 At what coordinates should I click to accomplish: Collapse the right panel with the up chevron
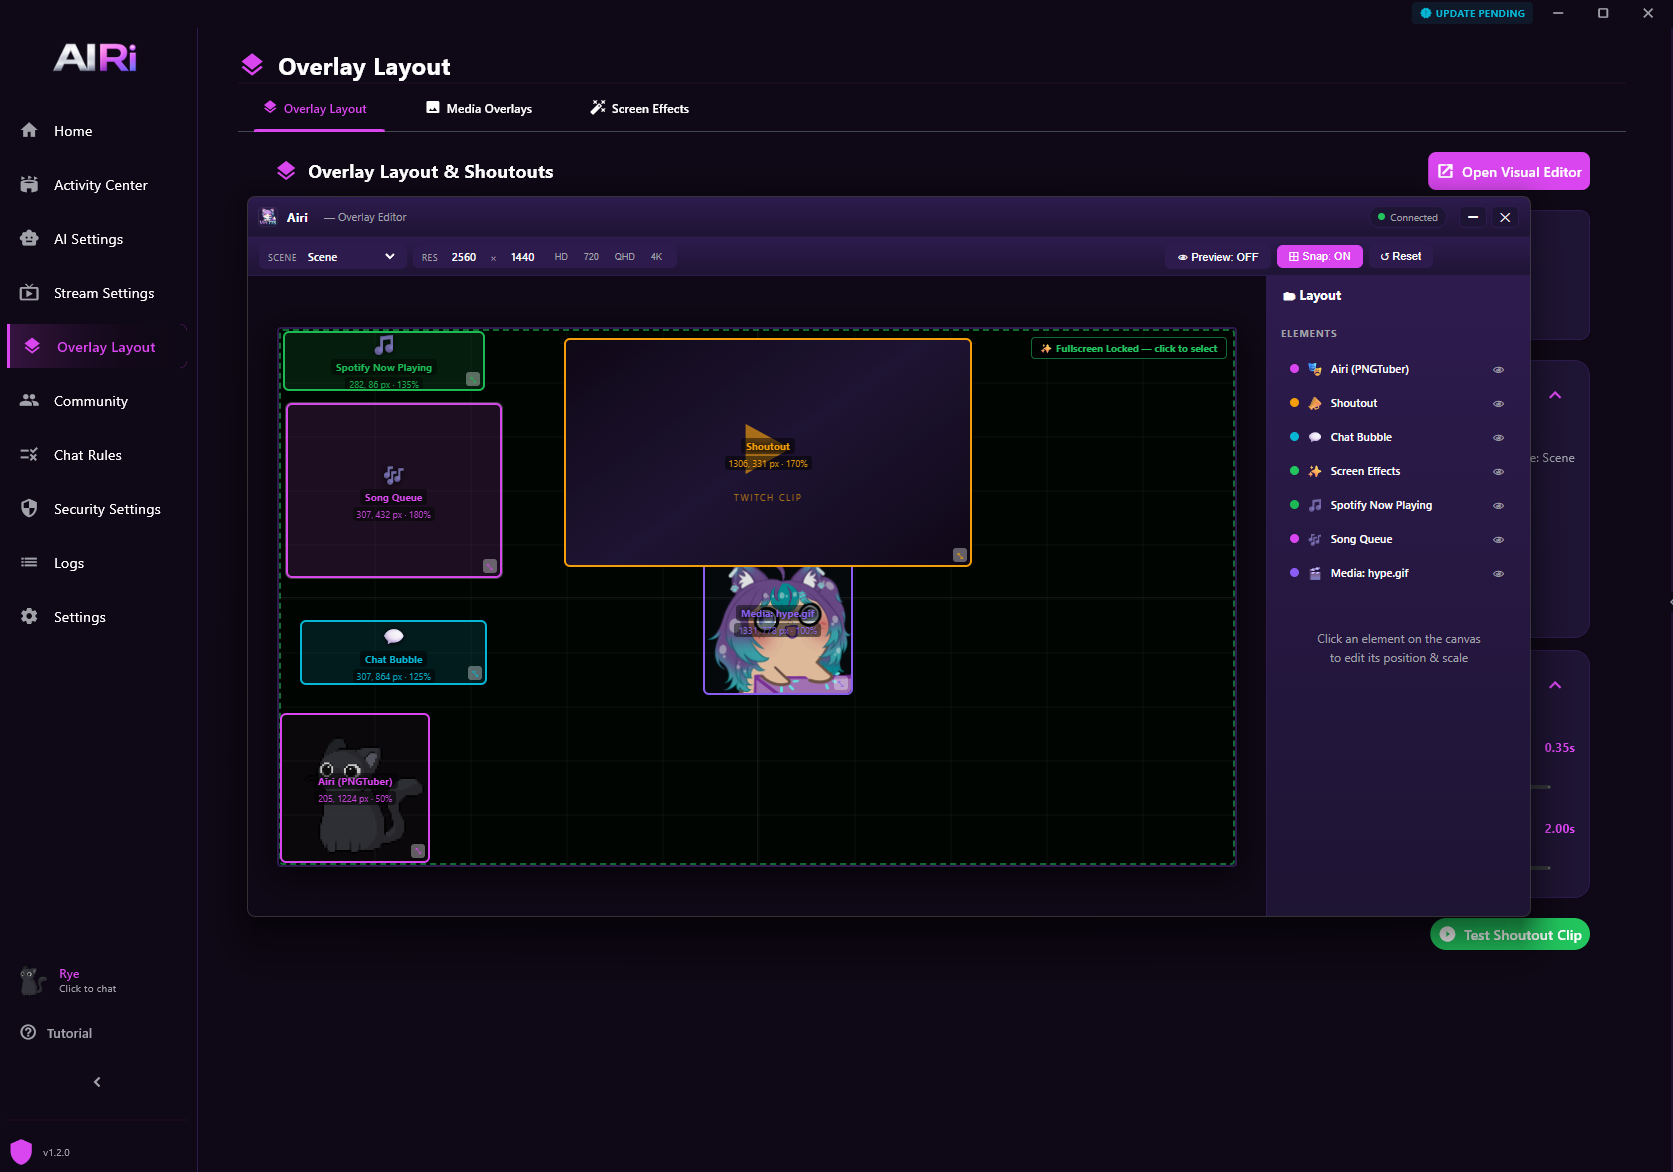point(1556,394)
